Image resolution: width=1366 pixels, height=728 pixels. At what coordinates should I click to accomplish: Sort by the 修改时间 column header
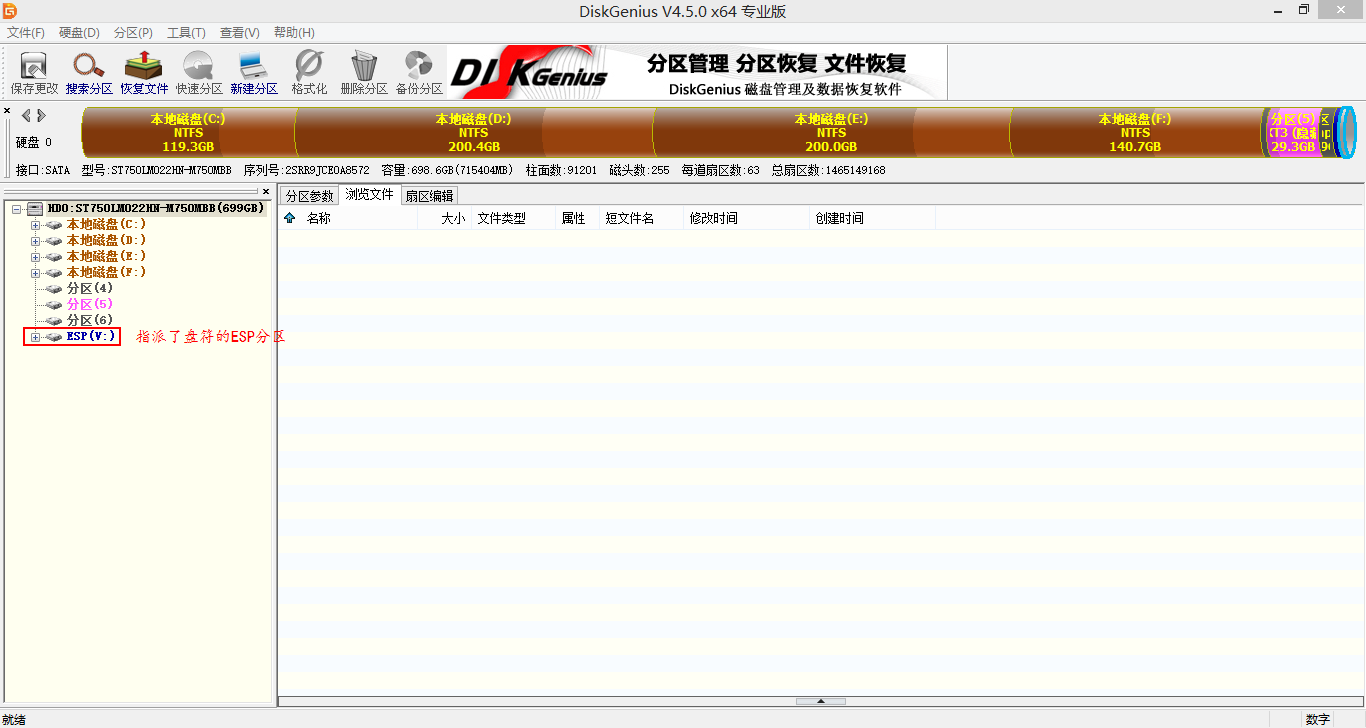746,218
